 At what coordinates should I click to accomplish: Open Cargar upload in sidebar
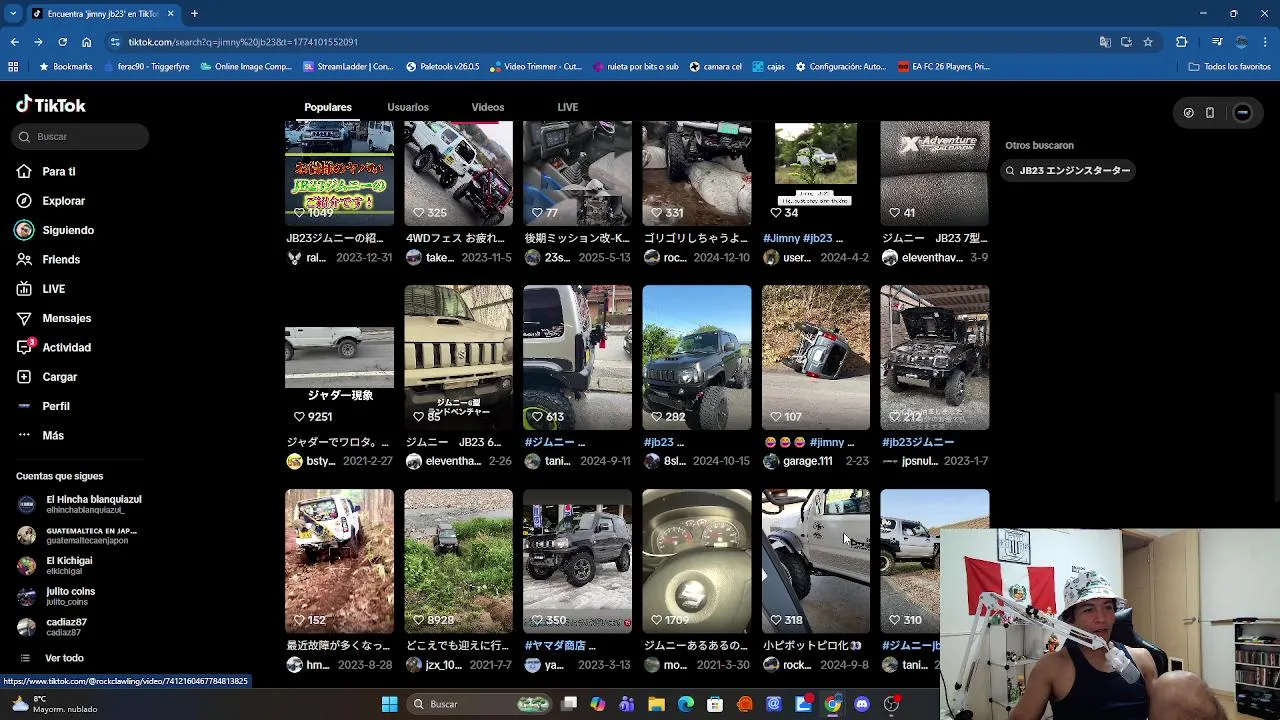click(x=59, y=377)
